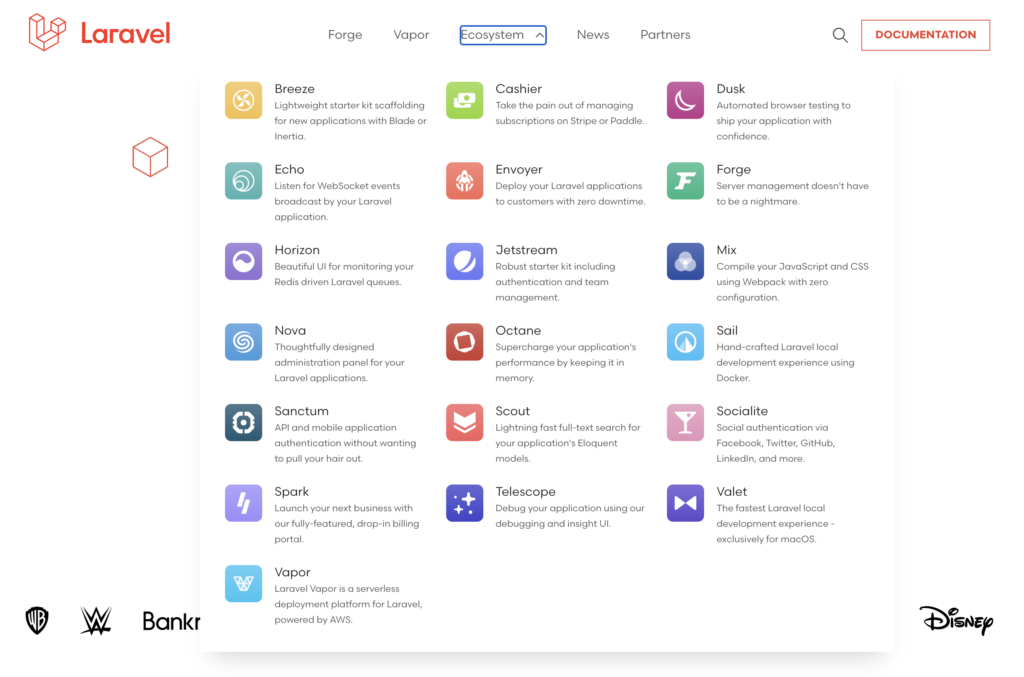Select the Breeze starter kit icon
Viewport: 1024px width, 677px height.
[243, 100]
